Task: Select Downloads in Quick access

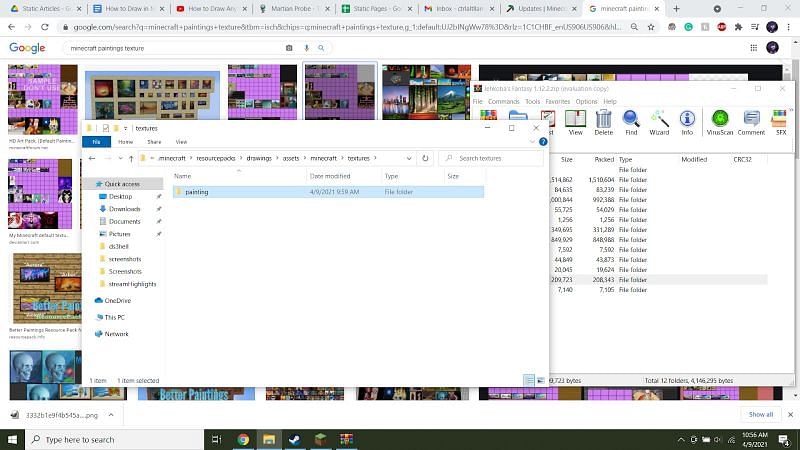Action: (125, 209)
